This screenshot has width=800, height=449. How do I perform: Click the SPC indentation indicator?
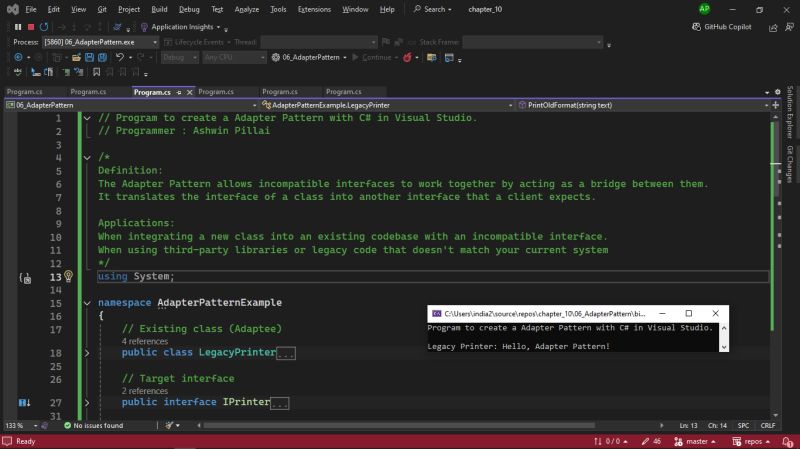743,426
